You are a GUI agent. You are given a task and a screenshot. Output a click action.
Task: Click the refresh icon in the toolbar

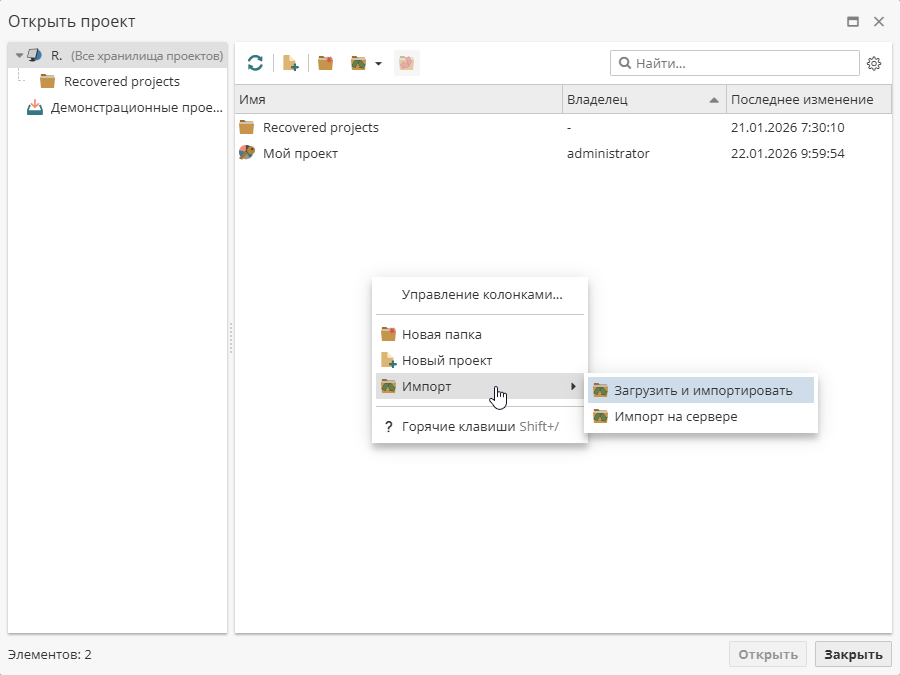[x=255, y=63]
